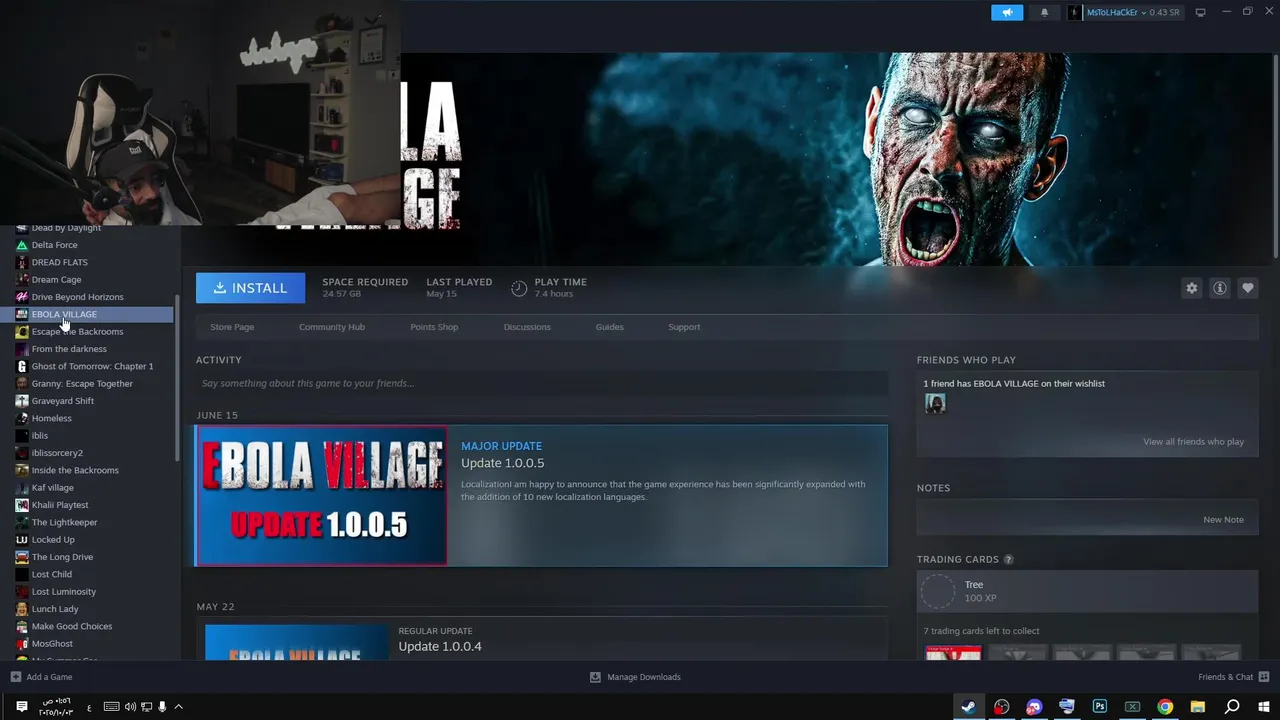Open the Update 1.0.0.5 headline
This screenshot has height=720, width=1280.
click(x=503, y=463)
